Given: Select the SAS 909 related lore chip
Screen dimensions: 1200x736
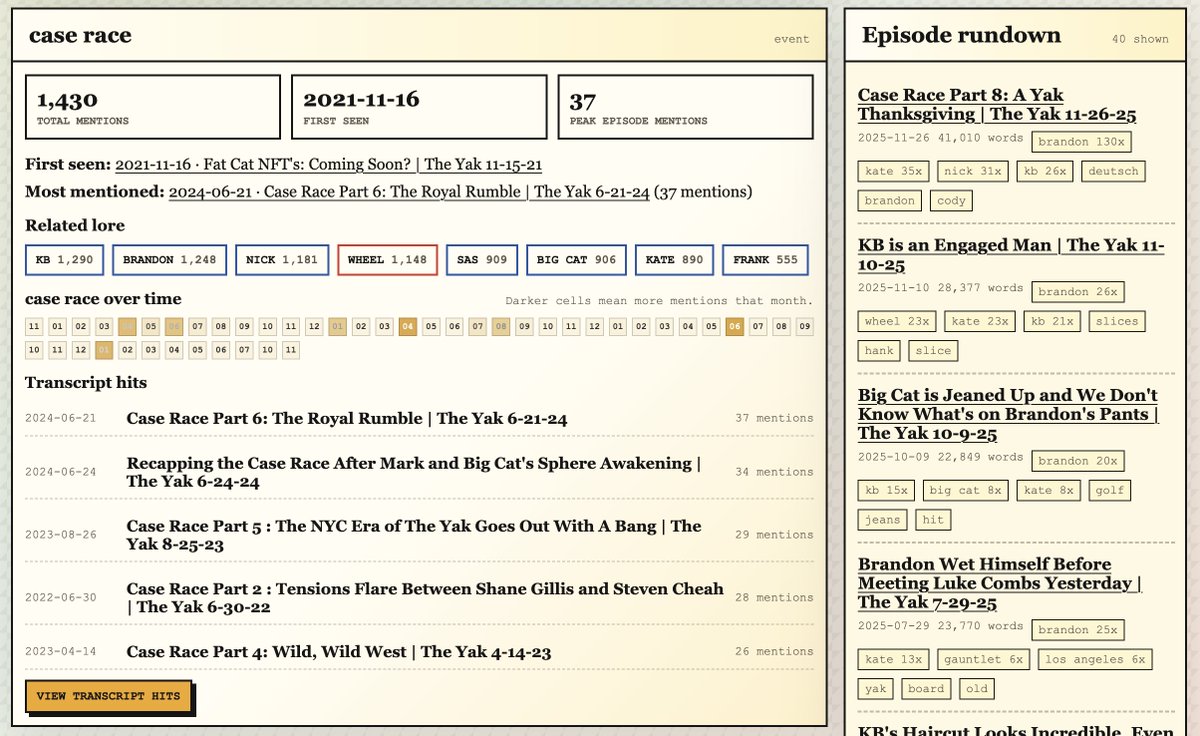Looking at the screenshot, I should point(482,260).
